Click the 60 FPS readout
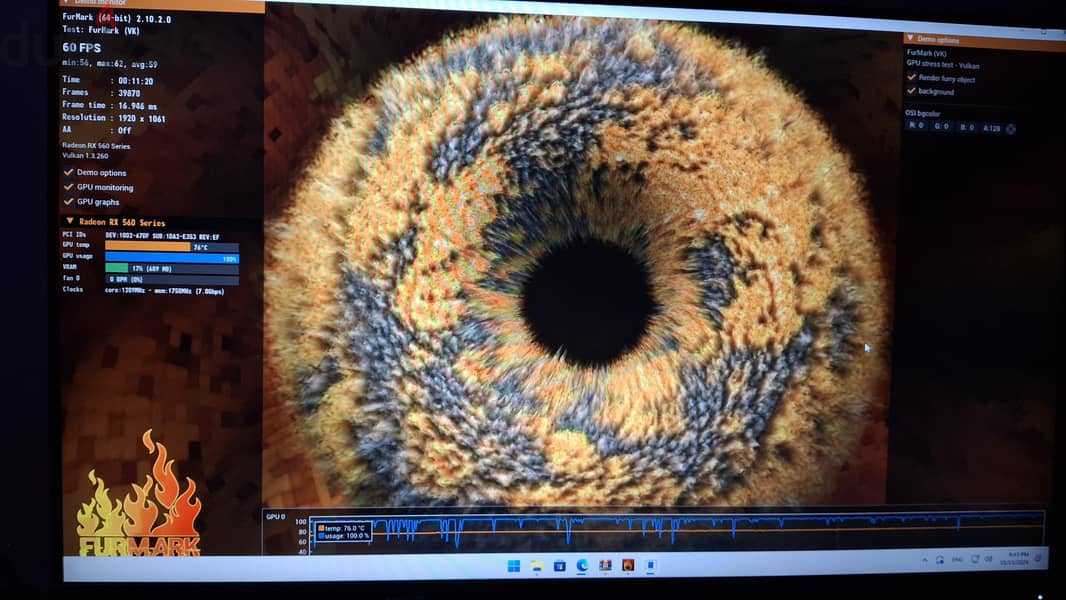Screen dimensions: 1066x600 click(x=82, y=48)
